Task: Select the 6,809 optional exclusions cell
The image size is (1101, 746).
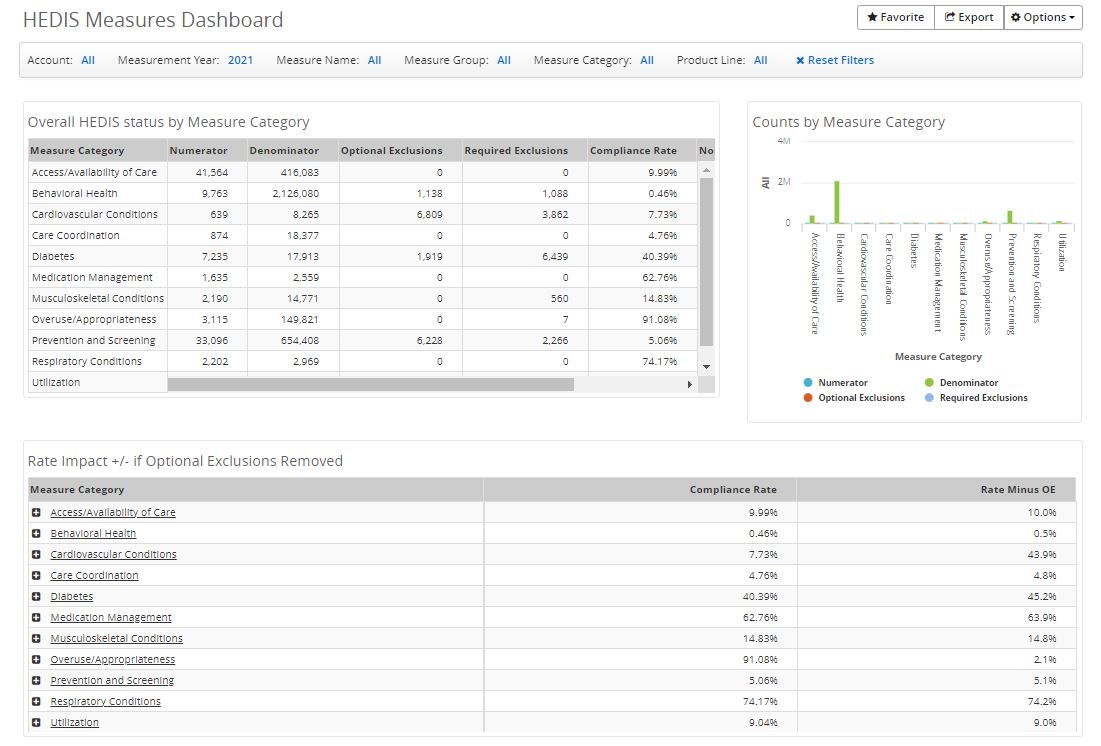Action: pyautogui.click(x=400, y=214)
